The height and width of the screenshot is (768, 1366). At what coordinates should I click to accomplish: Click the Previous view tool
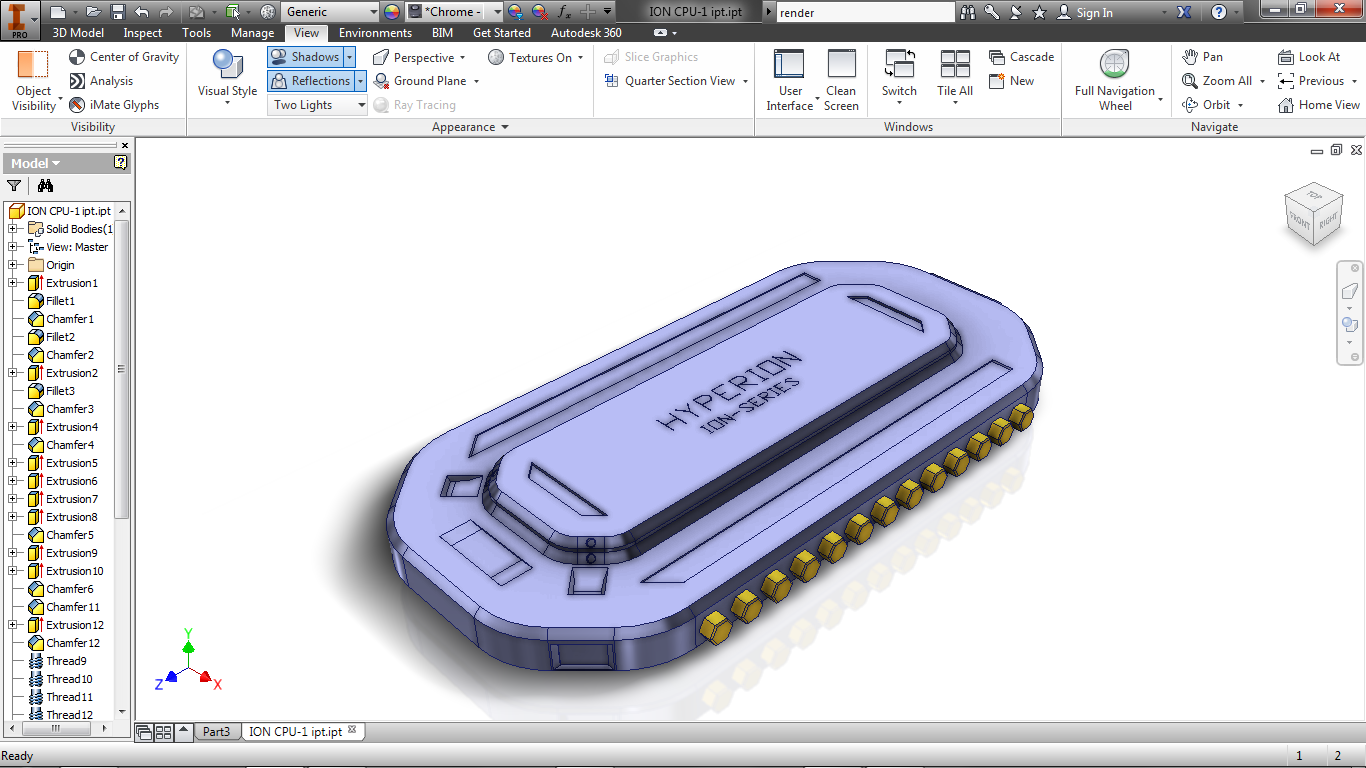1311,81
